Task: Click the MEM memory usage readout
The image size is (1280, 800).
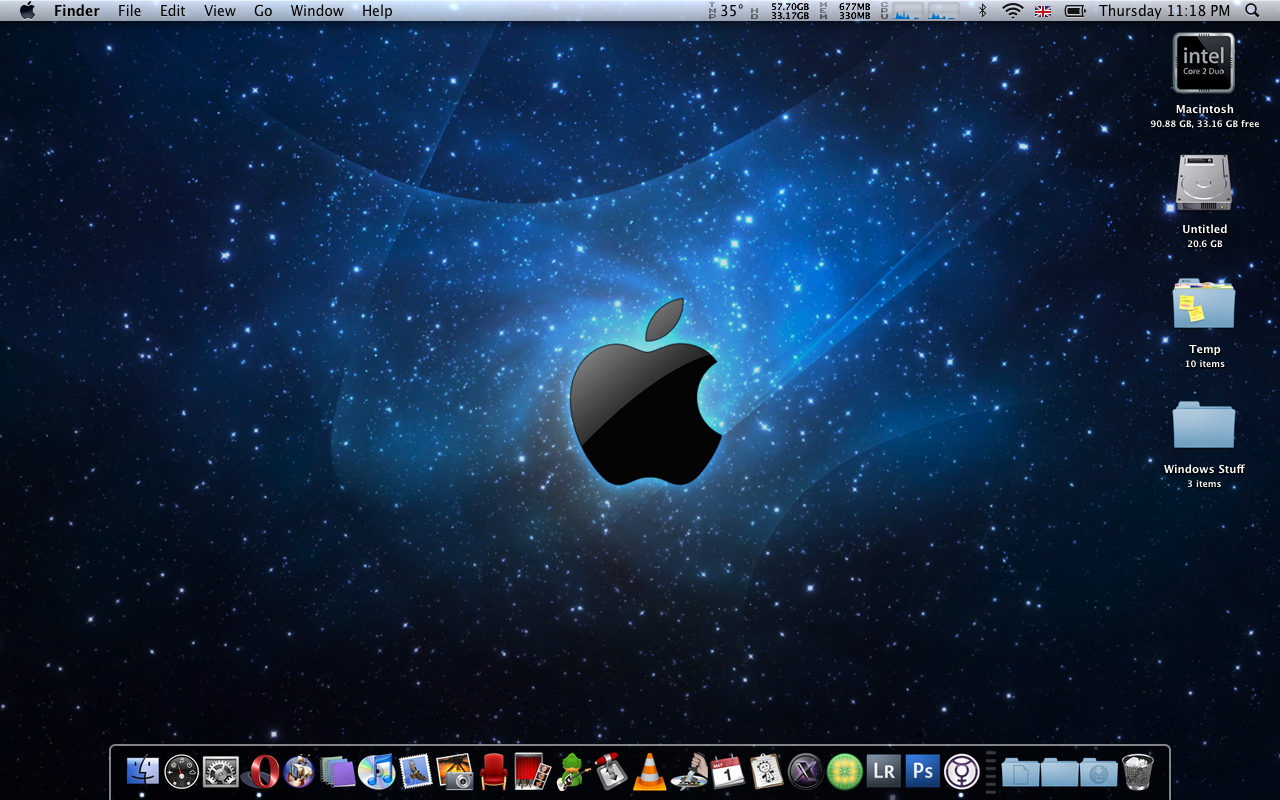Action: (x=845, y=10)
